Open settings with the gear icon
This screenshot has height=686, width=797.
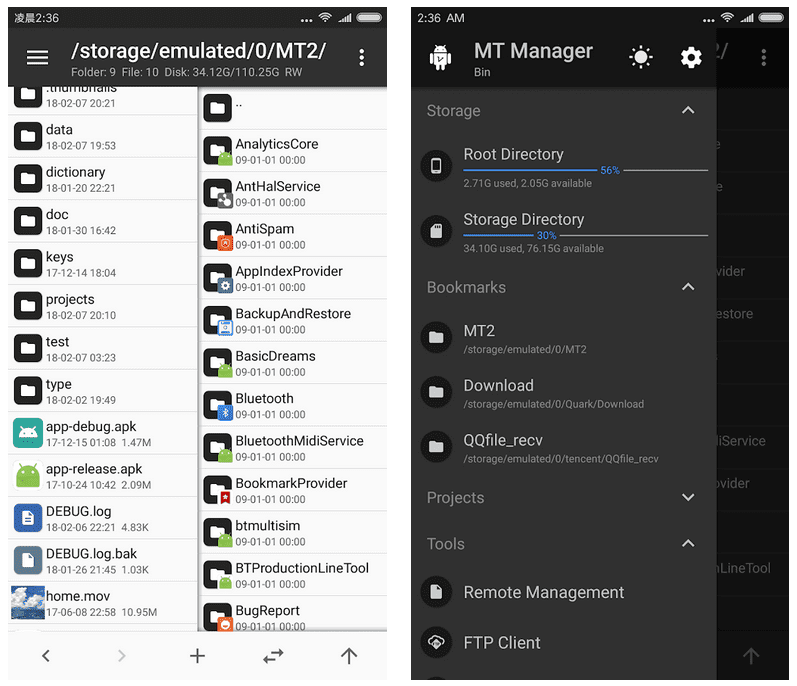point(691,57)
